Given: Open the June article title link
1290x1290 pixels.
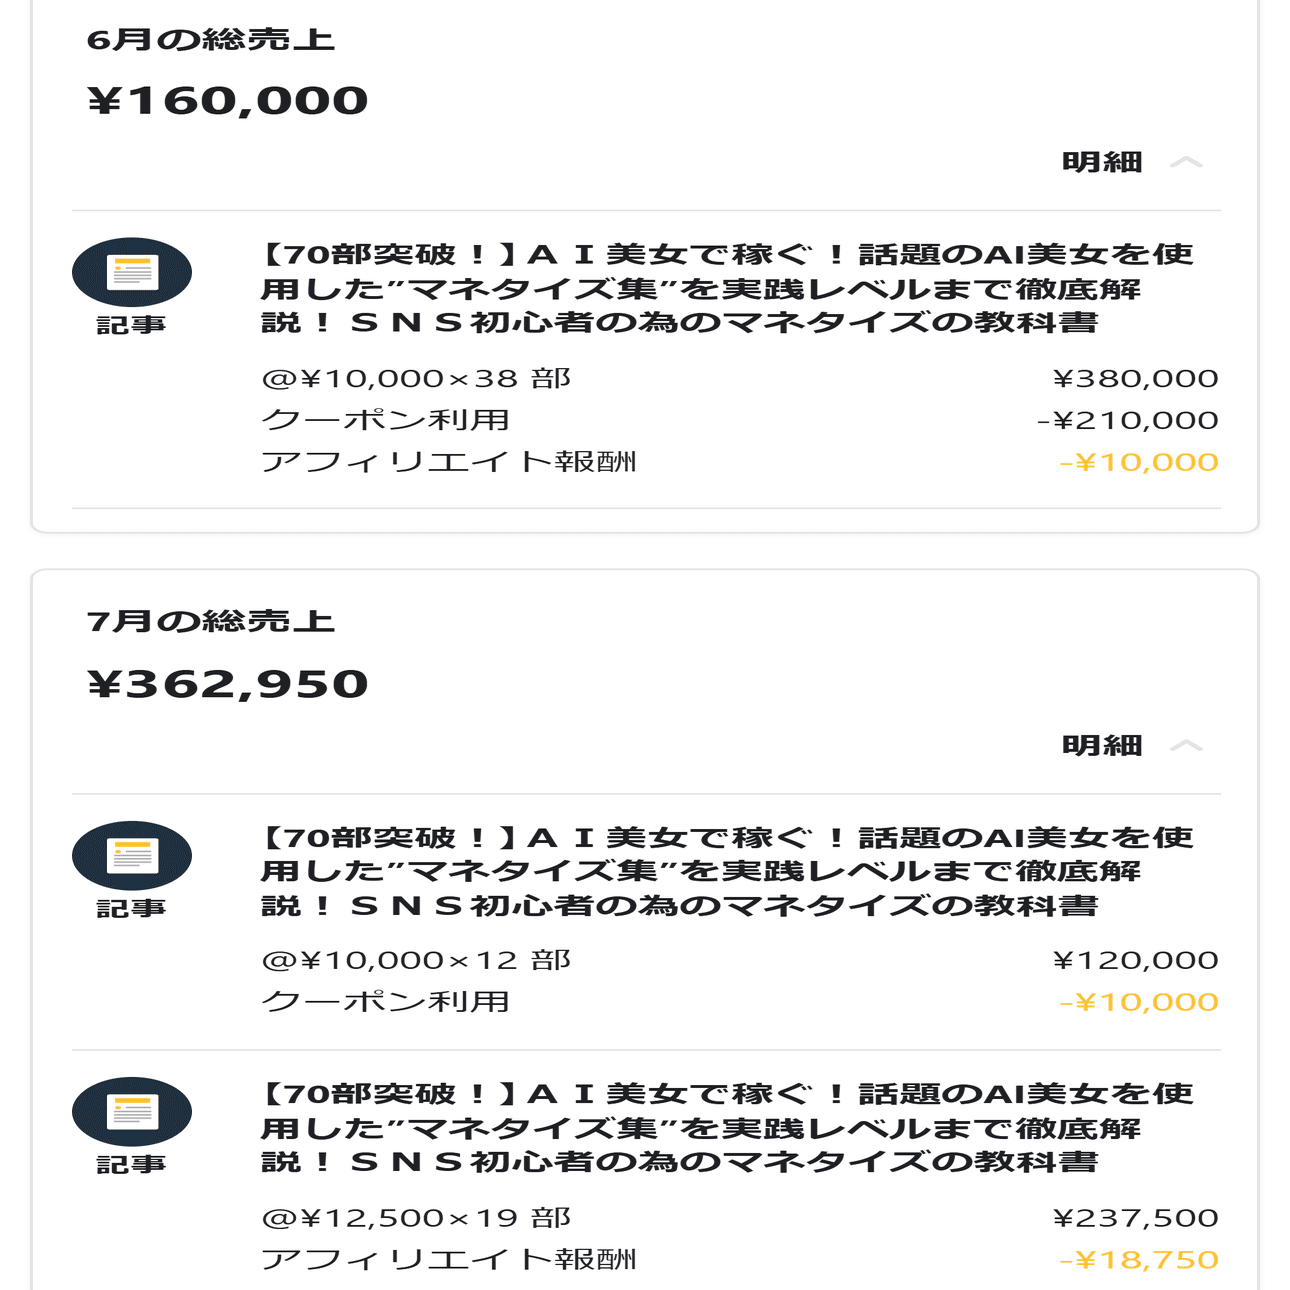Looking at the screenshot, I should (727, 288).
